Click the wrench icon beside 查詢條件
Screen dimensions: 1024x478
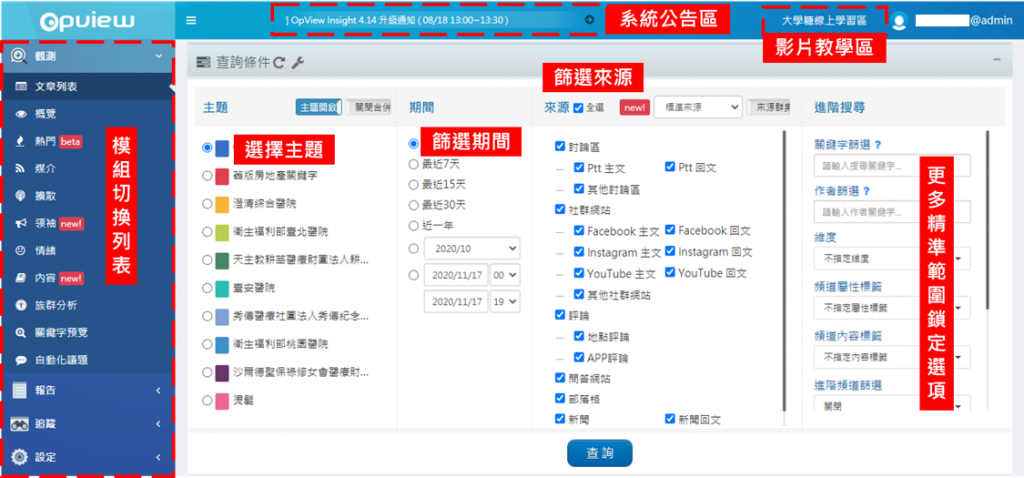pos(296,63)
